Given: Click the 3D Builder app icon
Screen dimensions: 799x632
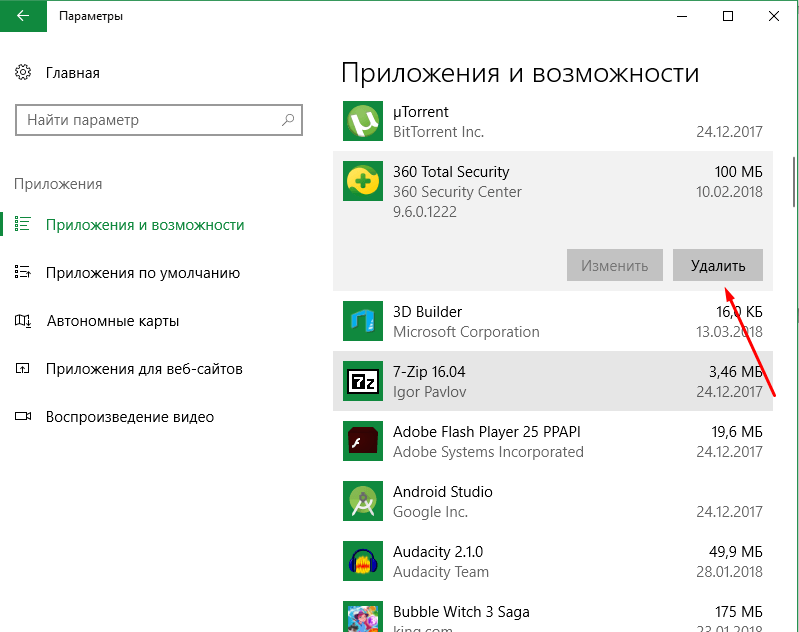Looking at the screenshot, I should (363, 321).
